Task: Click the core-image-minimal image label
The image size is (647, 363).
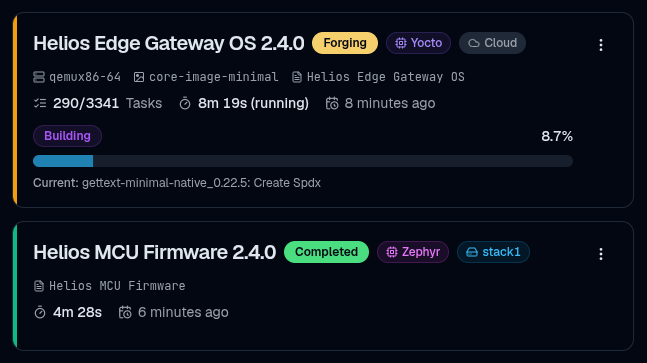Action: [214, 77]
